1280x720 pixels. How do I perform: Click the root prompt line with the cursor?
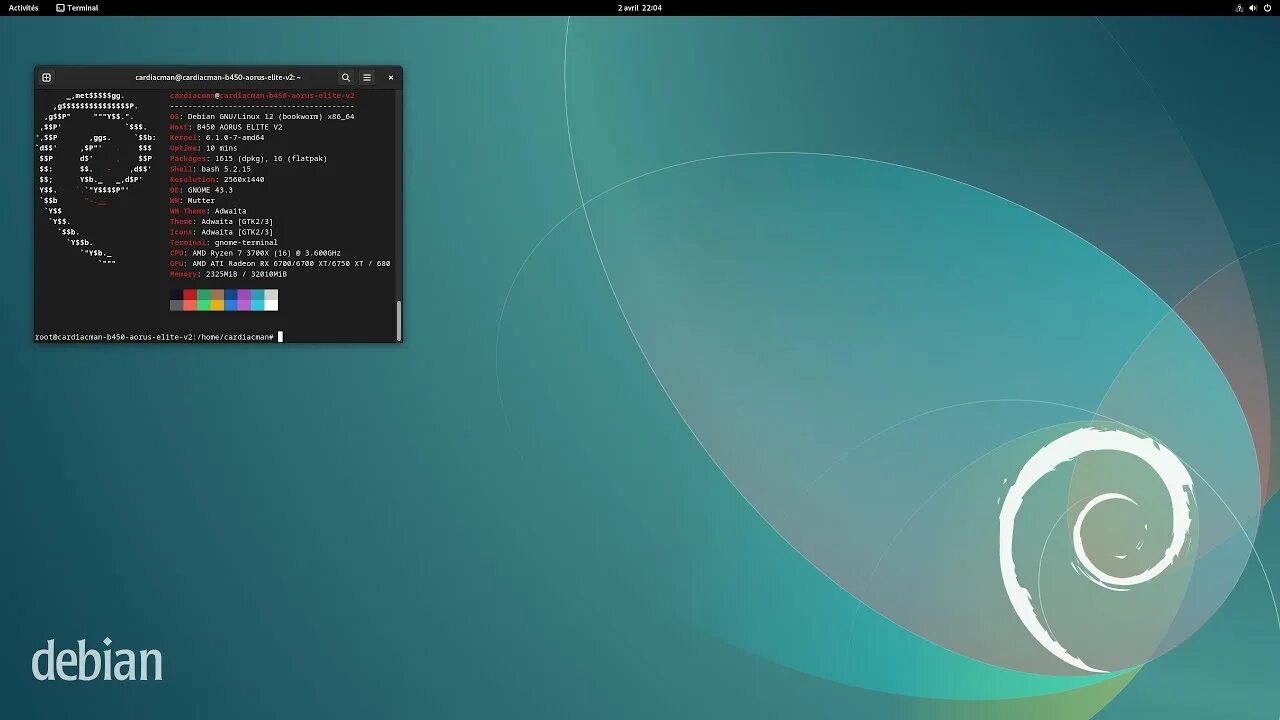(159, 337)
